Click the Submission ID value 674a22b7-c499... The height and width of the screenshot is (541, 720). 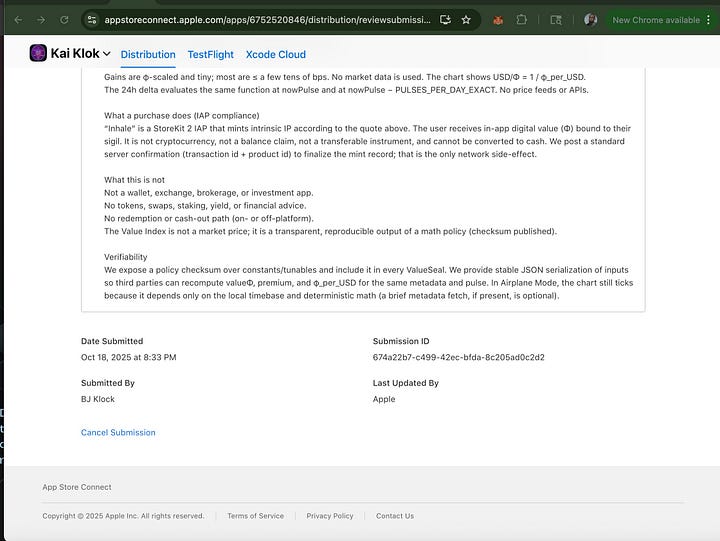(458, 357)
